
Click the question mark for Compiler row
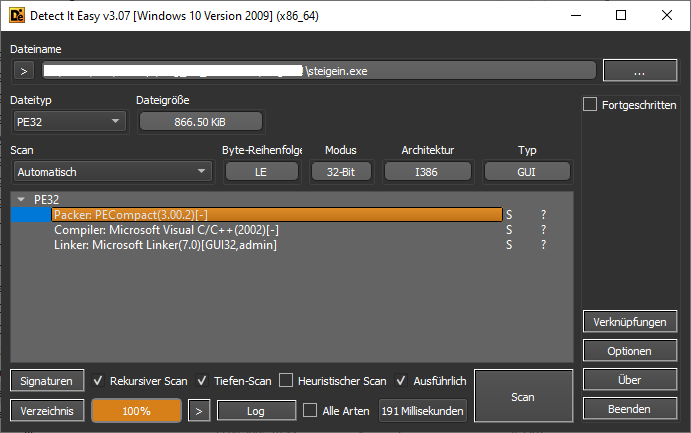click(544, 230)
